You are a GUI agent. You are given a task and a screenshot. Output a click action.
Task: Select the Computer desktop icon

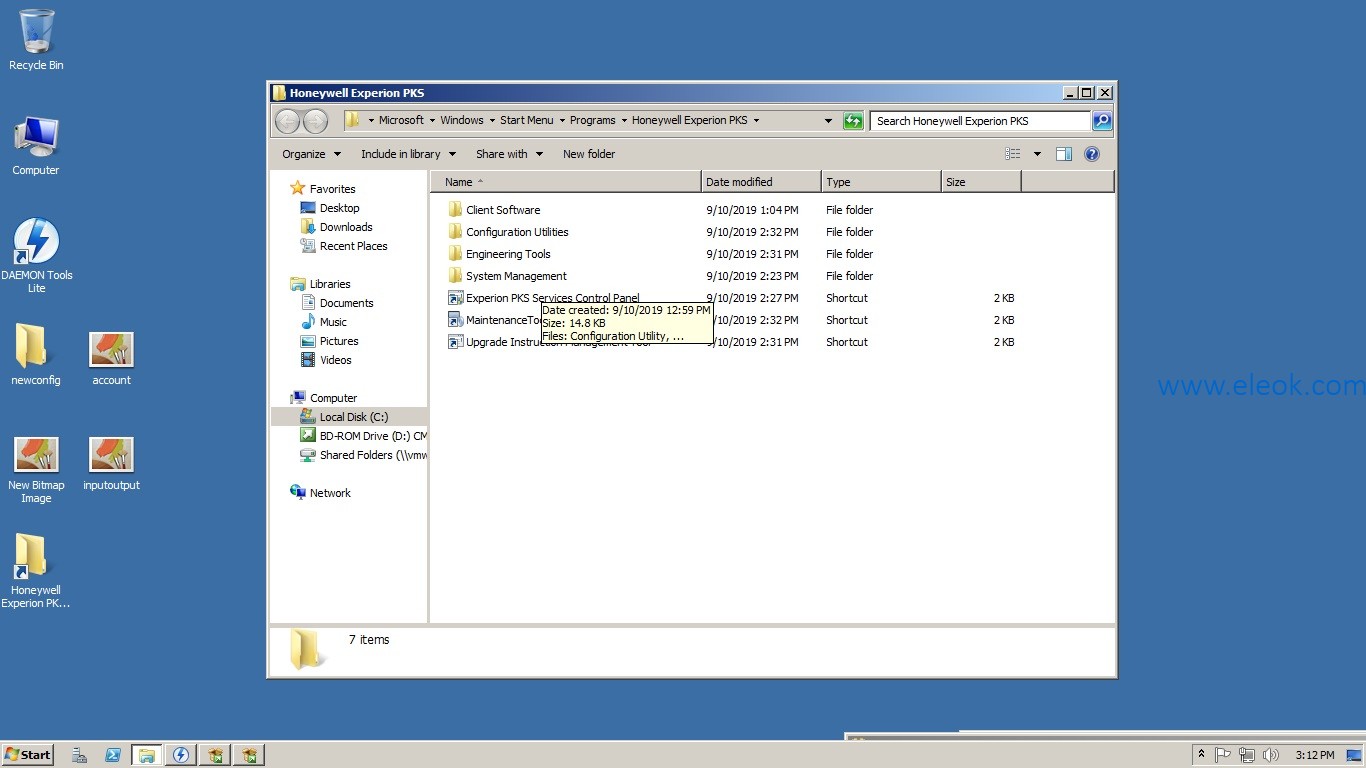tap(36, 146)
